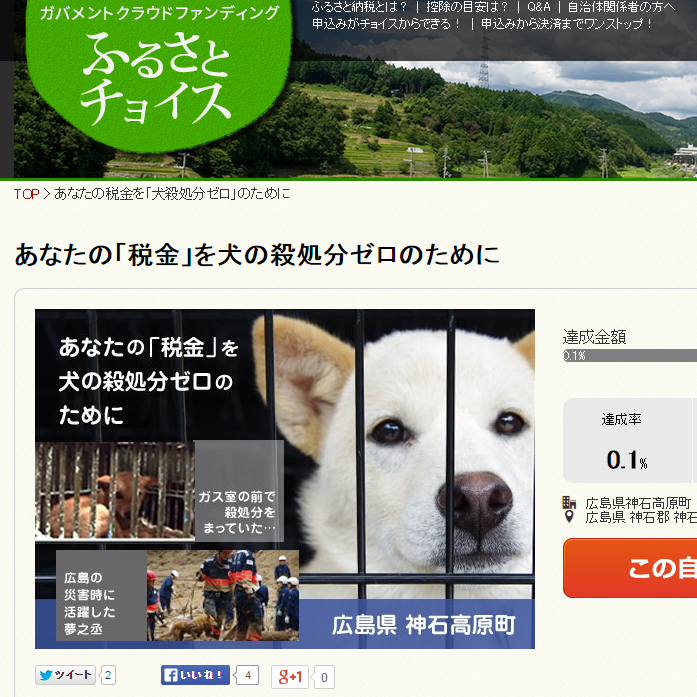Open the 自治体関係者の方へ menu link
The width and height of the screenshot is (697, 697).
621,7
